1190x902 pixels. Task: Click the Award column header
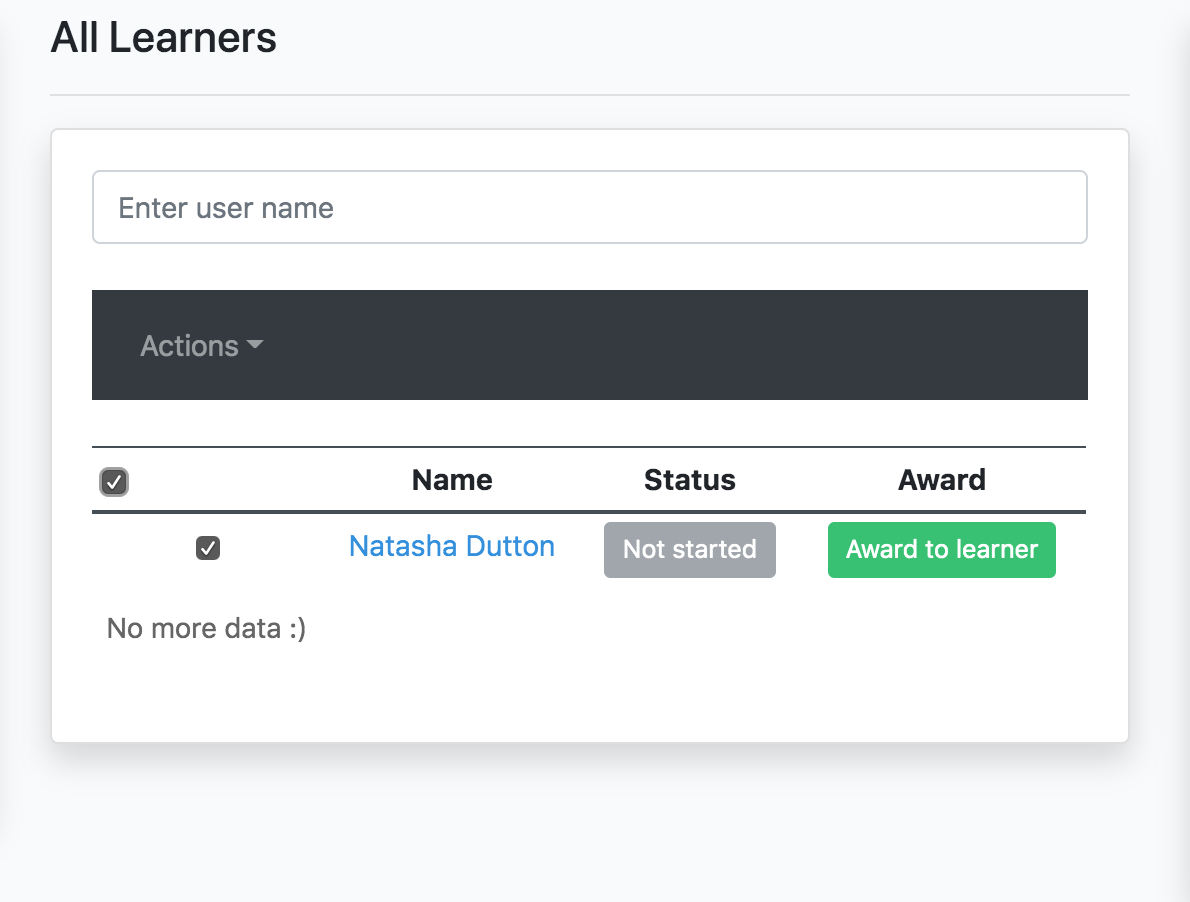(942, 480)
